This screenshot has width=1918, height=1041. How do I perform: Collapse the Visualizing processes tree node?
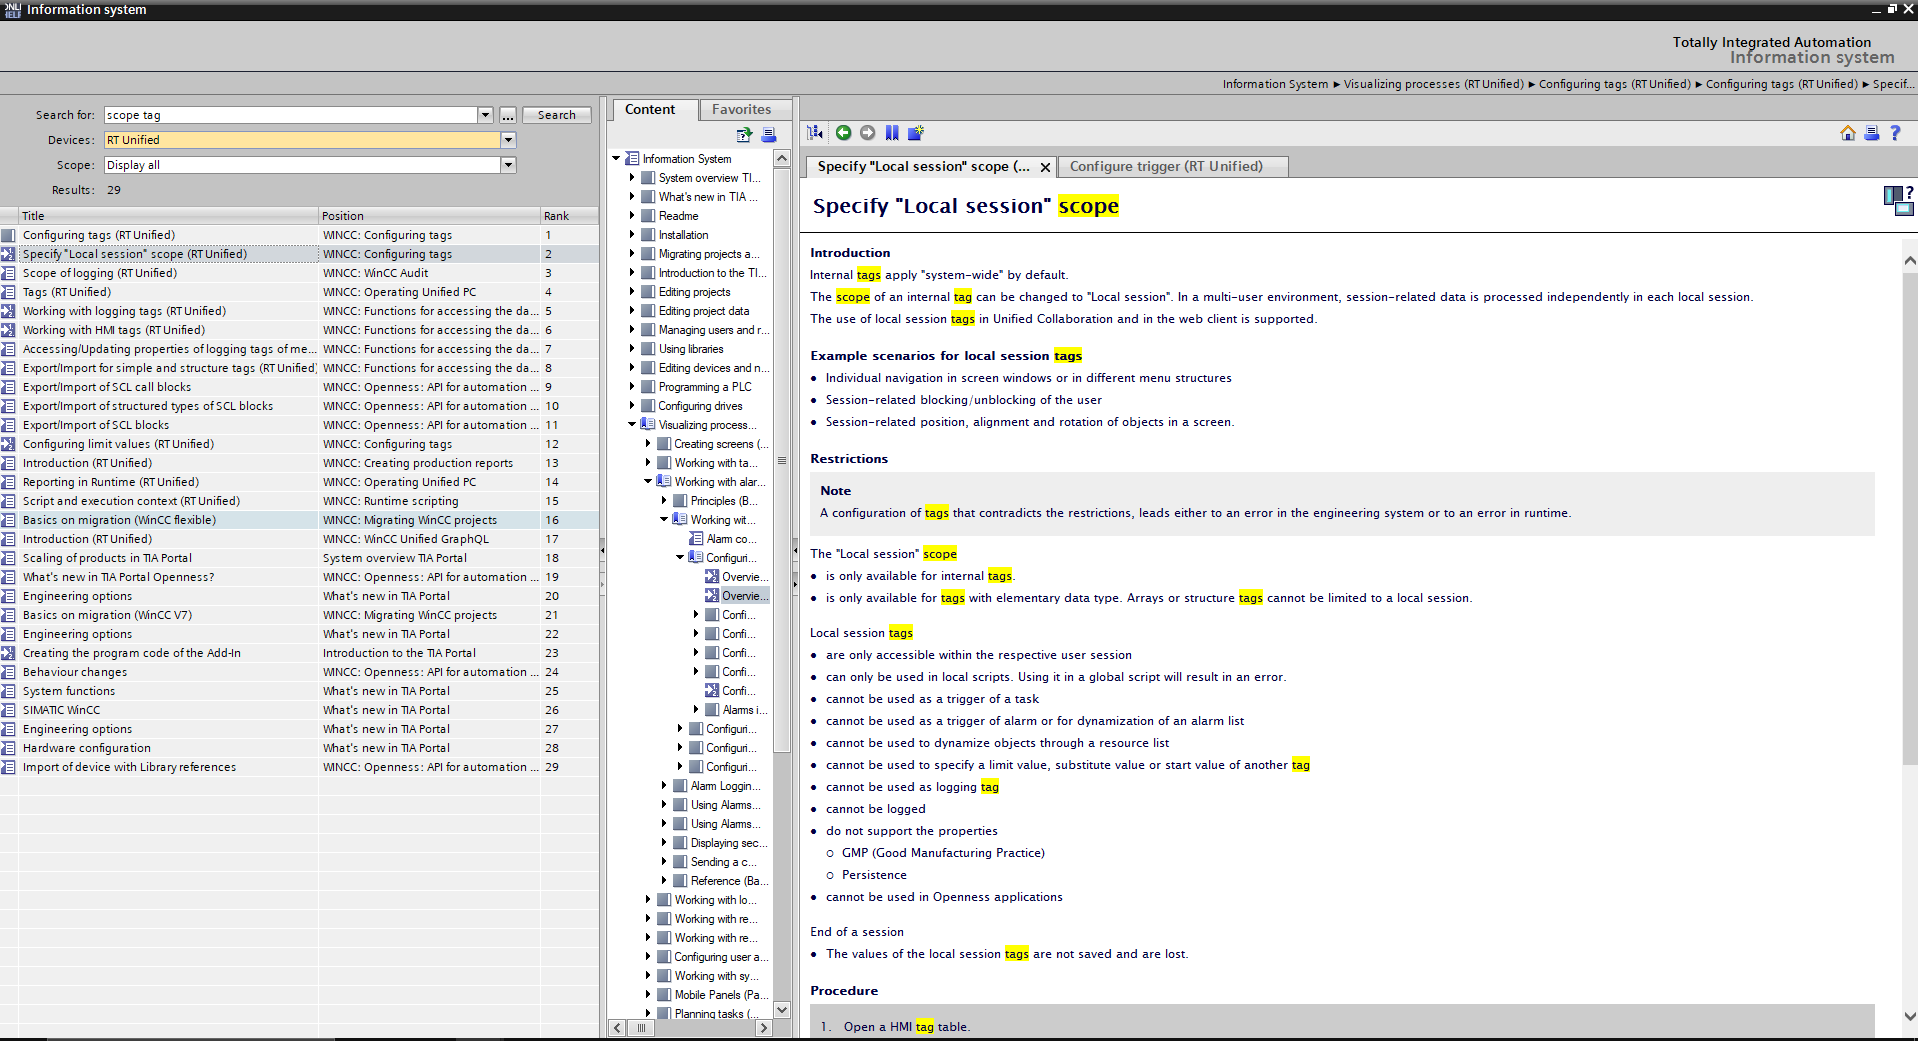point(632,425)
